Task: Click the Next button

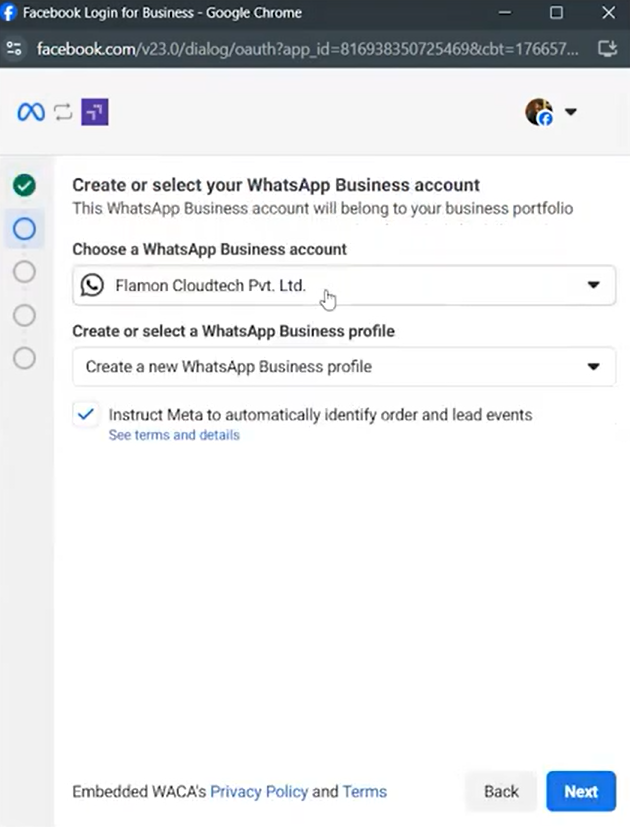Action: click(x=581, y=791)
